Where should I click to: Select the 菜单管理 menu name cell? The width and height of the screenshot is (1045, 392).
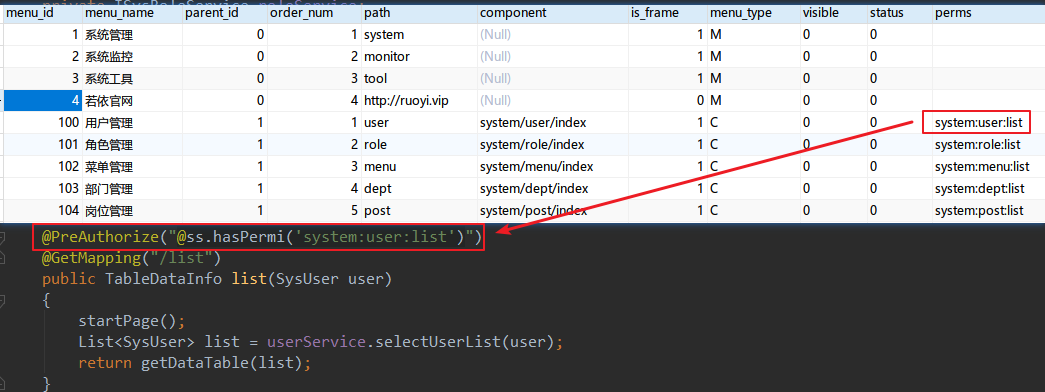pos(132,167)
